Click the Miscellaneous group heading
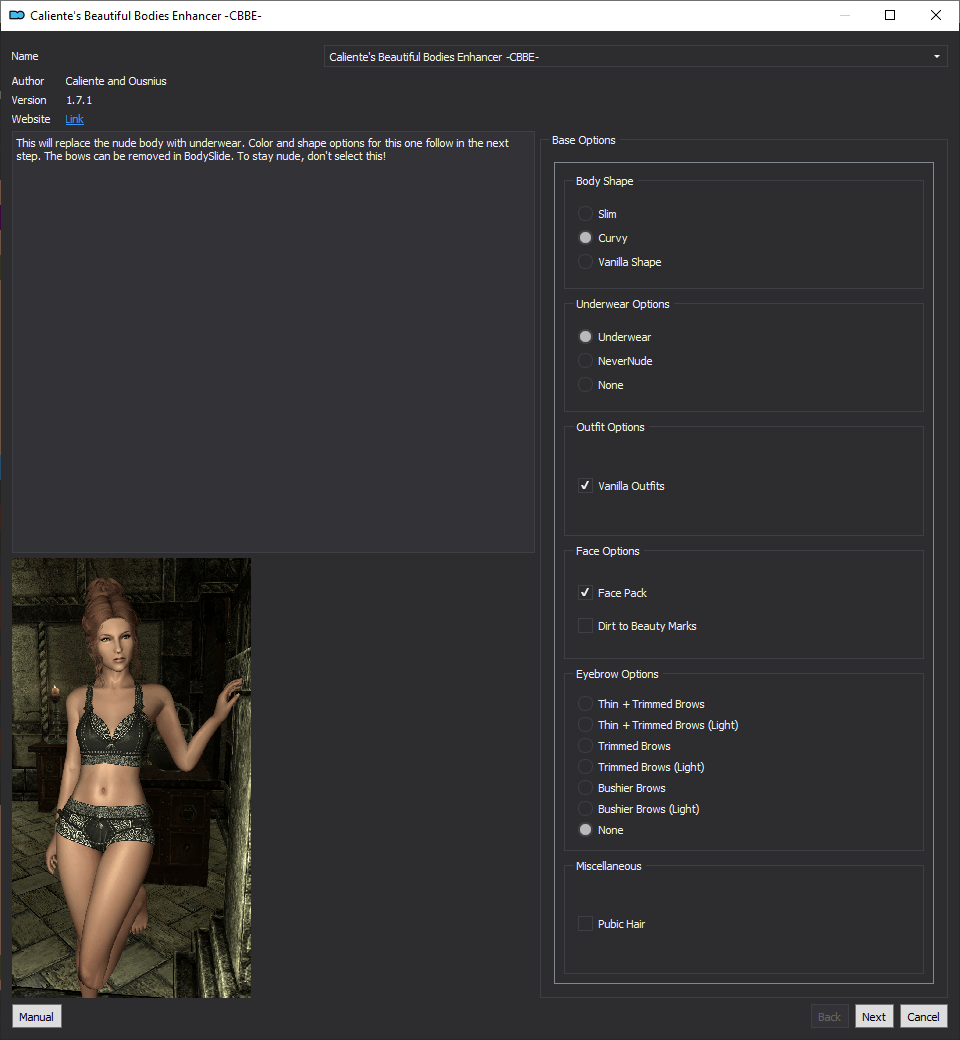Viewport: 960px width, 1040px height. point(608,866)
